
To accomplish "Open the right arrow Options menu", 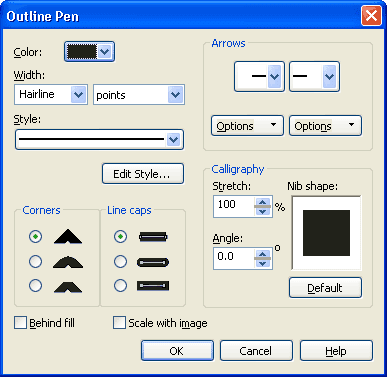I will (325, 126).
